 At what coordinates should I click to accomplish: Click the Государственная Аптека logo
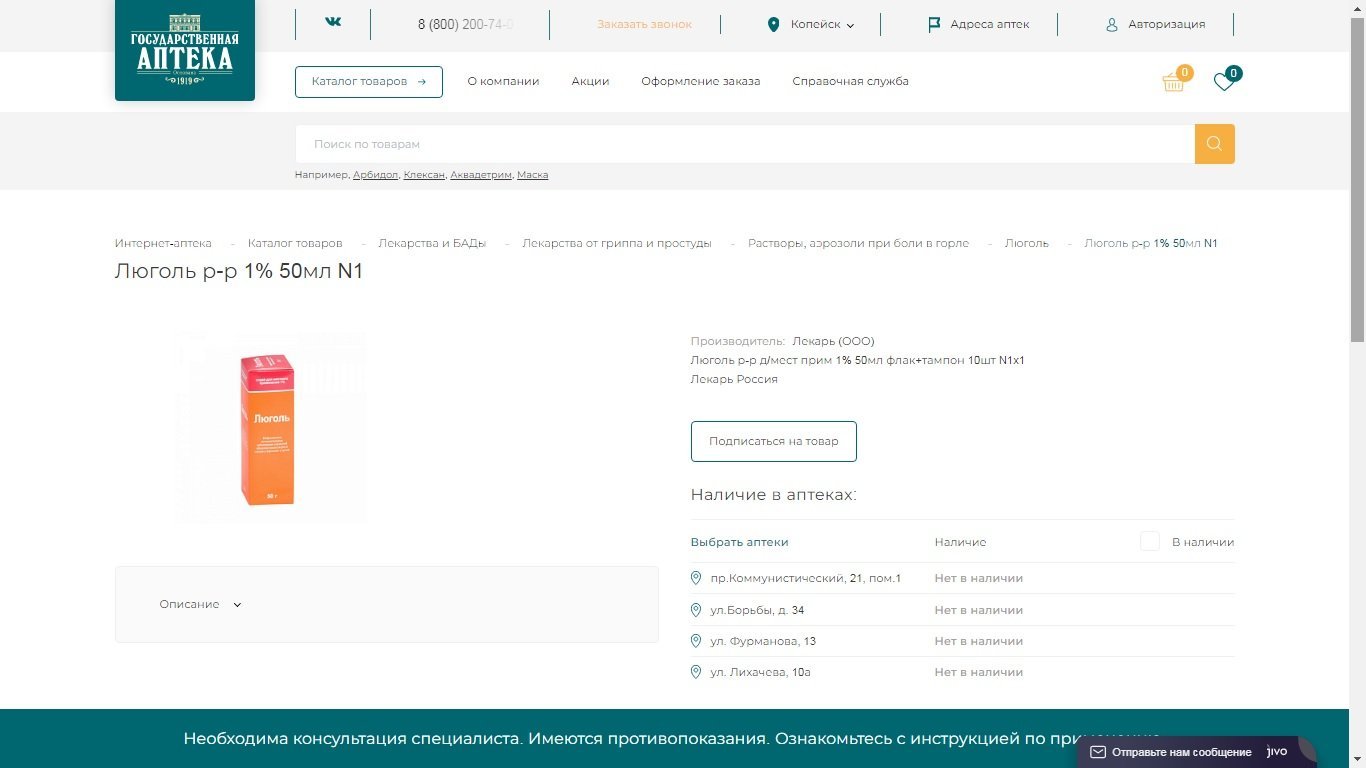click(185, 50)
